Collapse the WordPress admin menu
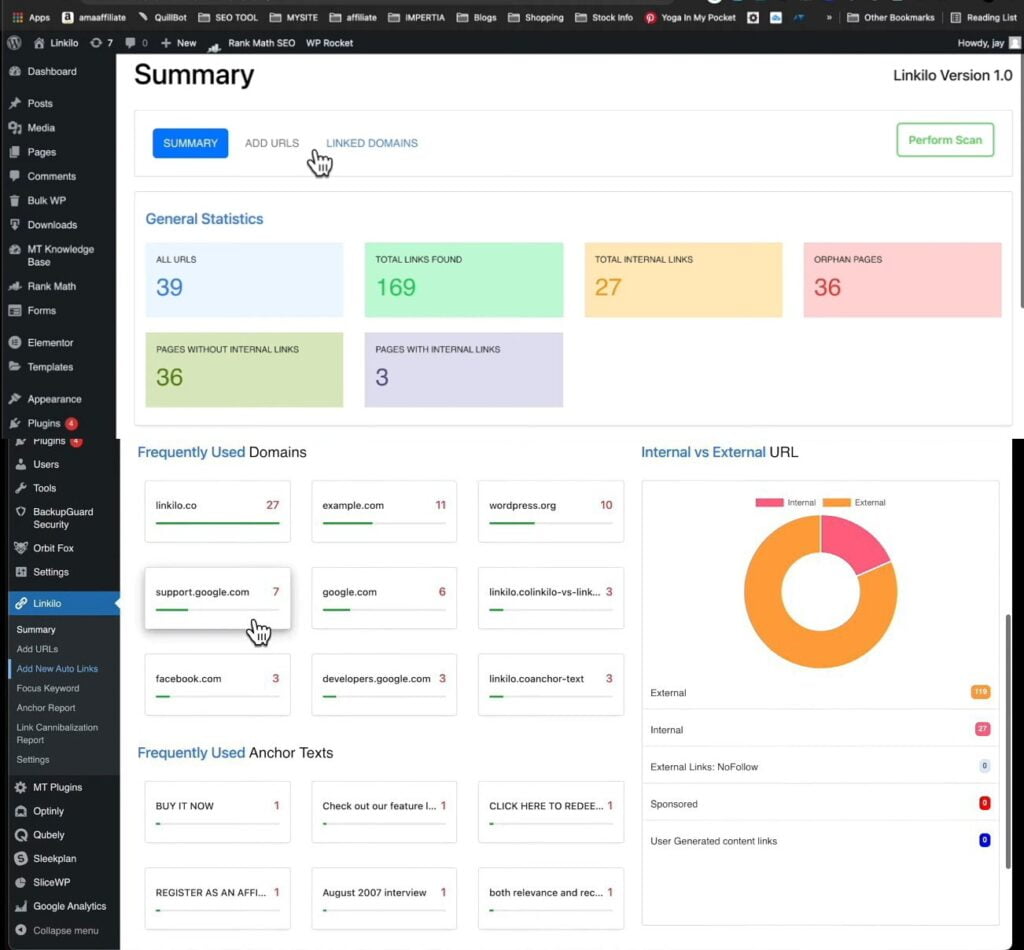 pyautogui.click(x=57, y=930)
